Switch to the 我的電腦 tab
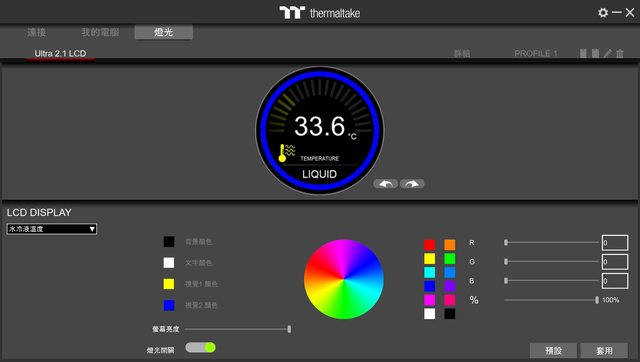The width and height of the screenshot is (640, 362). [100, 32]
